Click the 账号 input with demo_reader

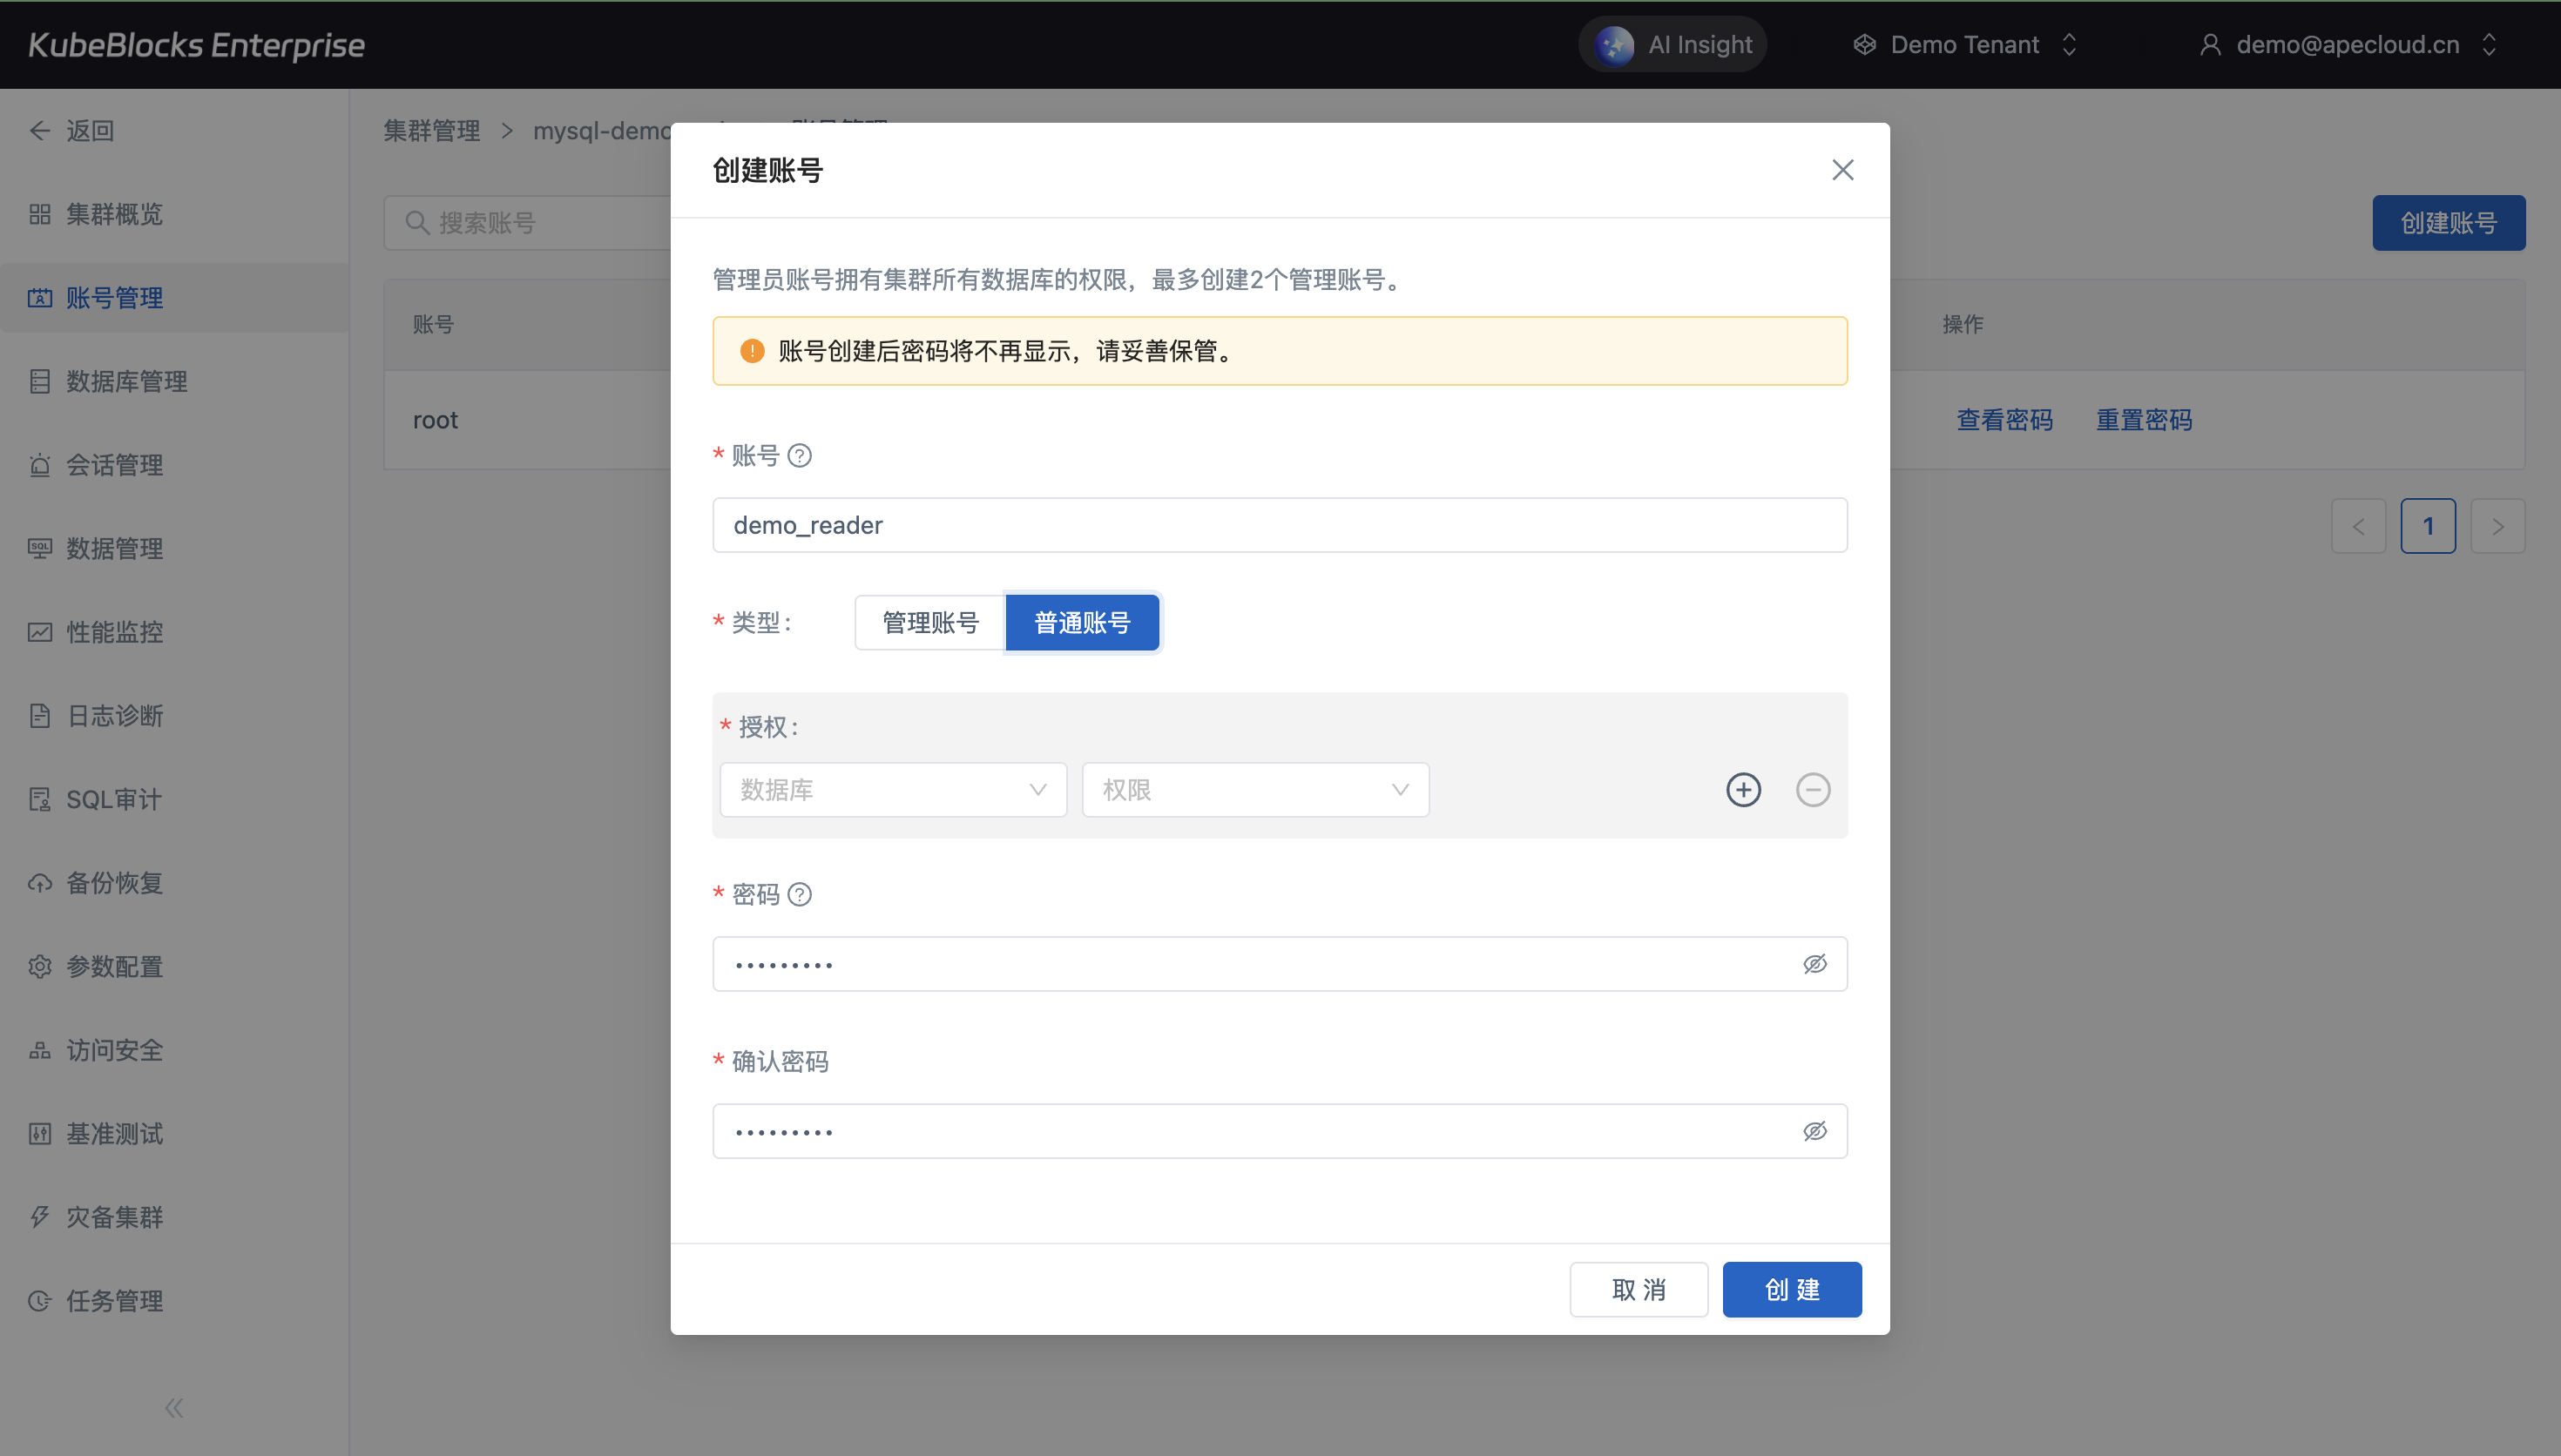(1278, 525)
